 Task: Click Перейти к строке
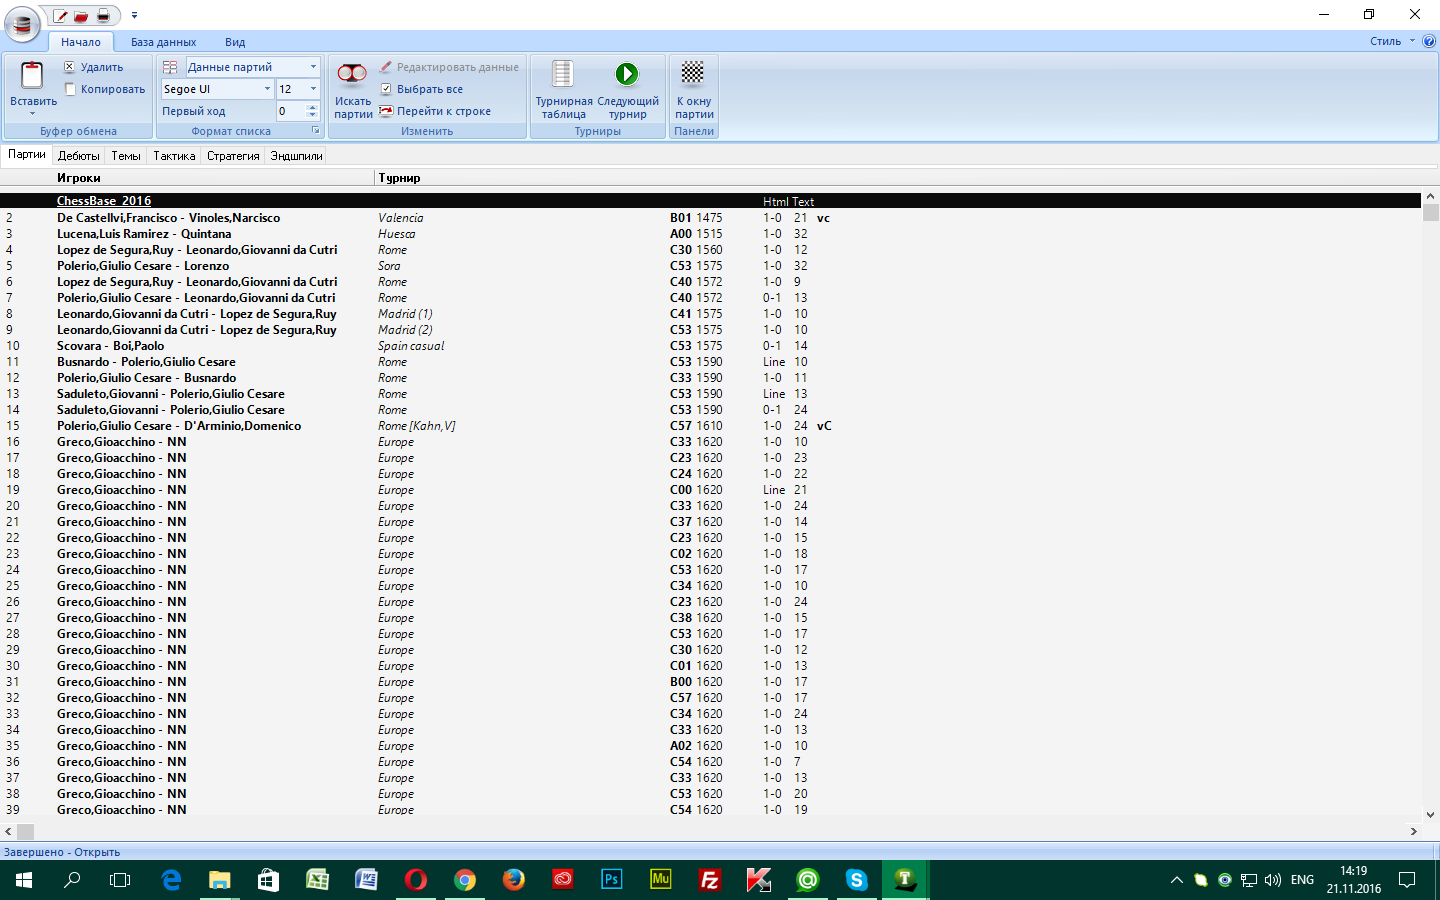tap(443, 111)
